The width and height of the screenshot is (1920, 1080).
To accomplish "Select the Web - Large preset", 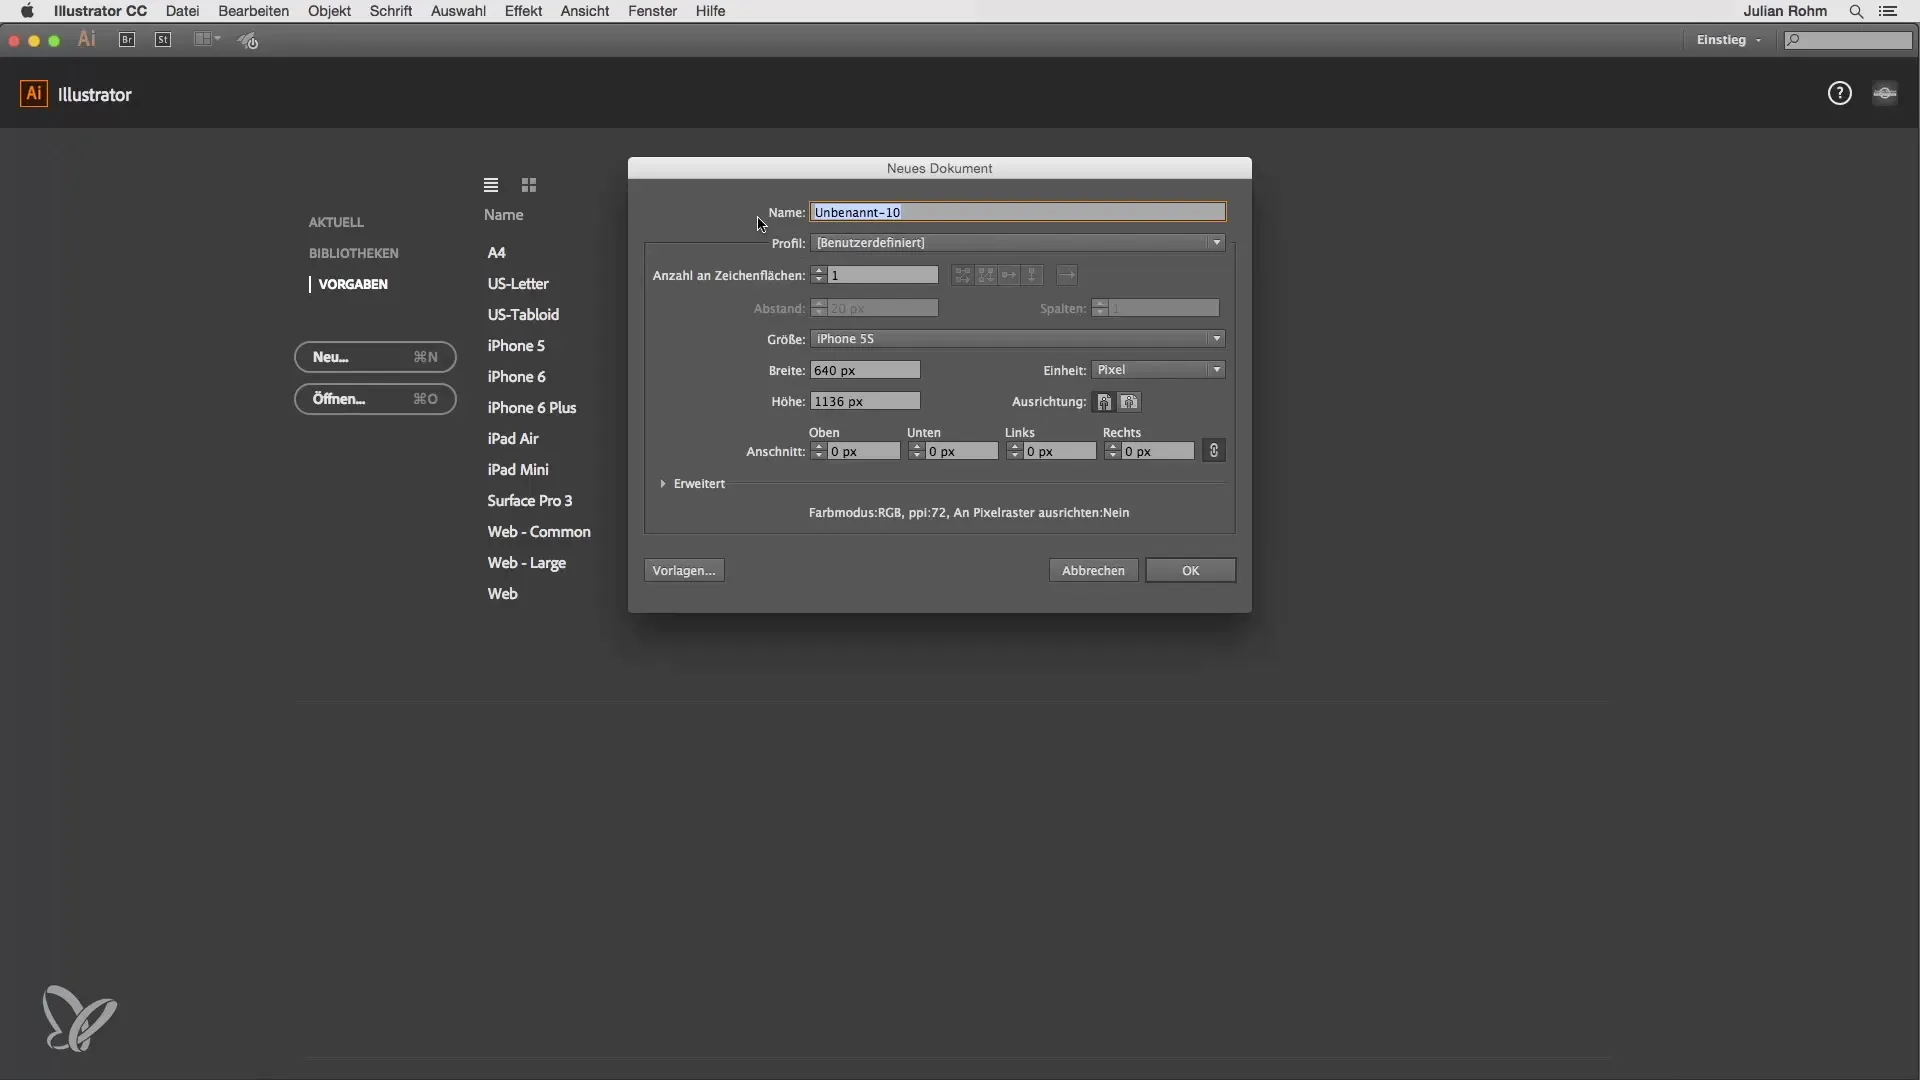I will pyautogui.click(x=527, y=563).
